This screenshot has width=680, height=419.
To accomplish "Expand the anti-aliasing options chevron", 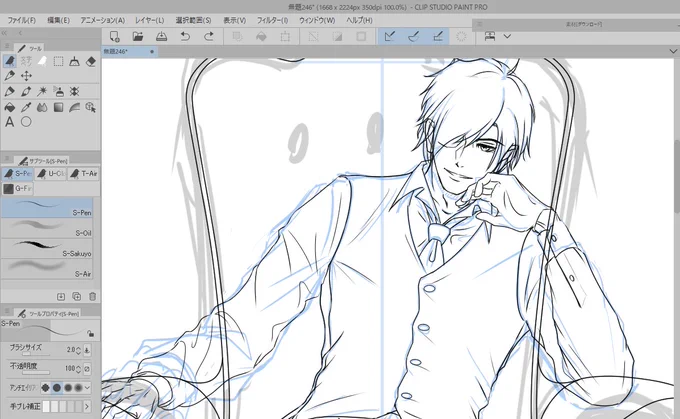I will [88, 388].
